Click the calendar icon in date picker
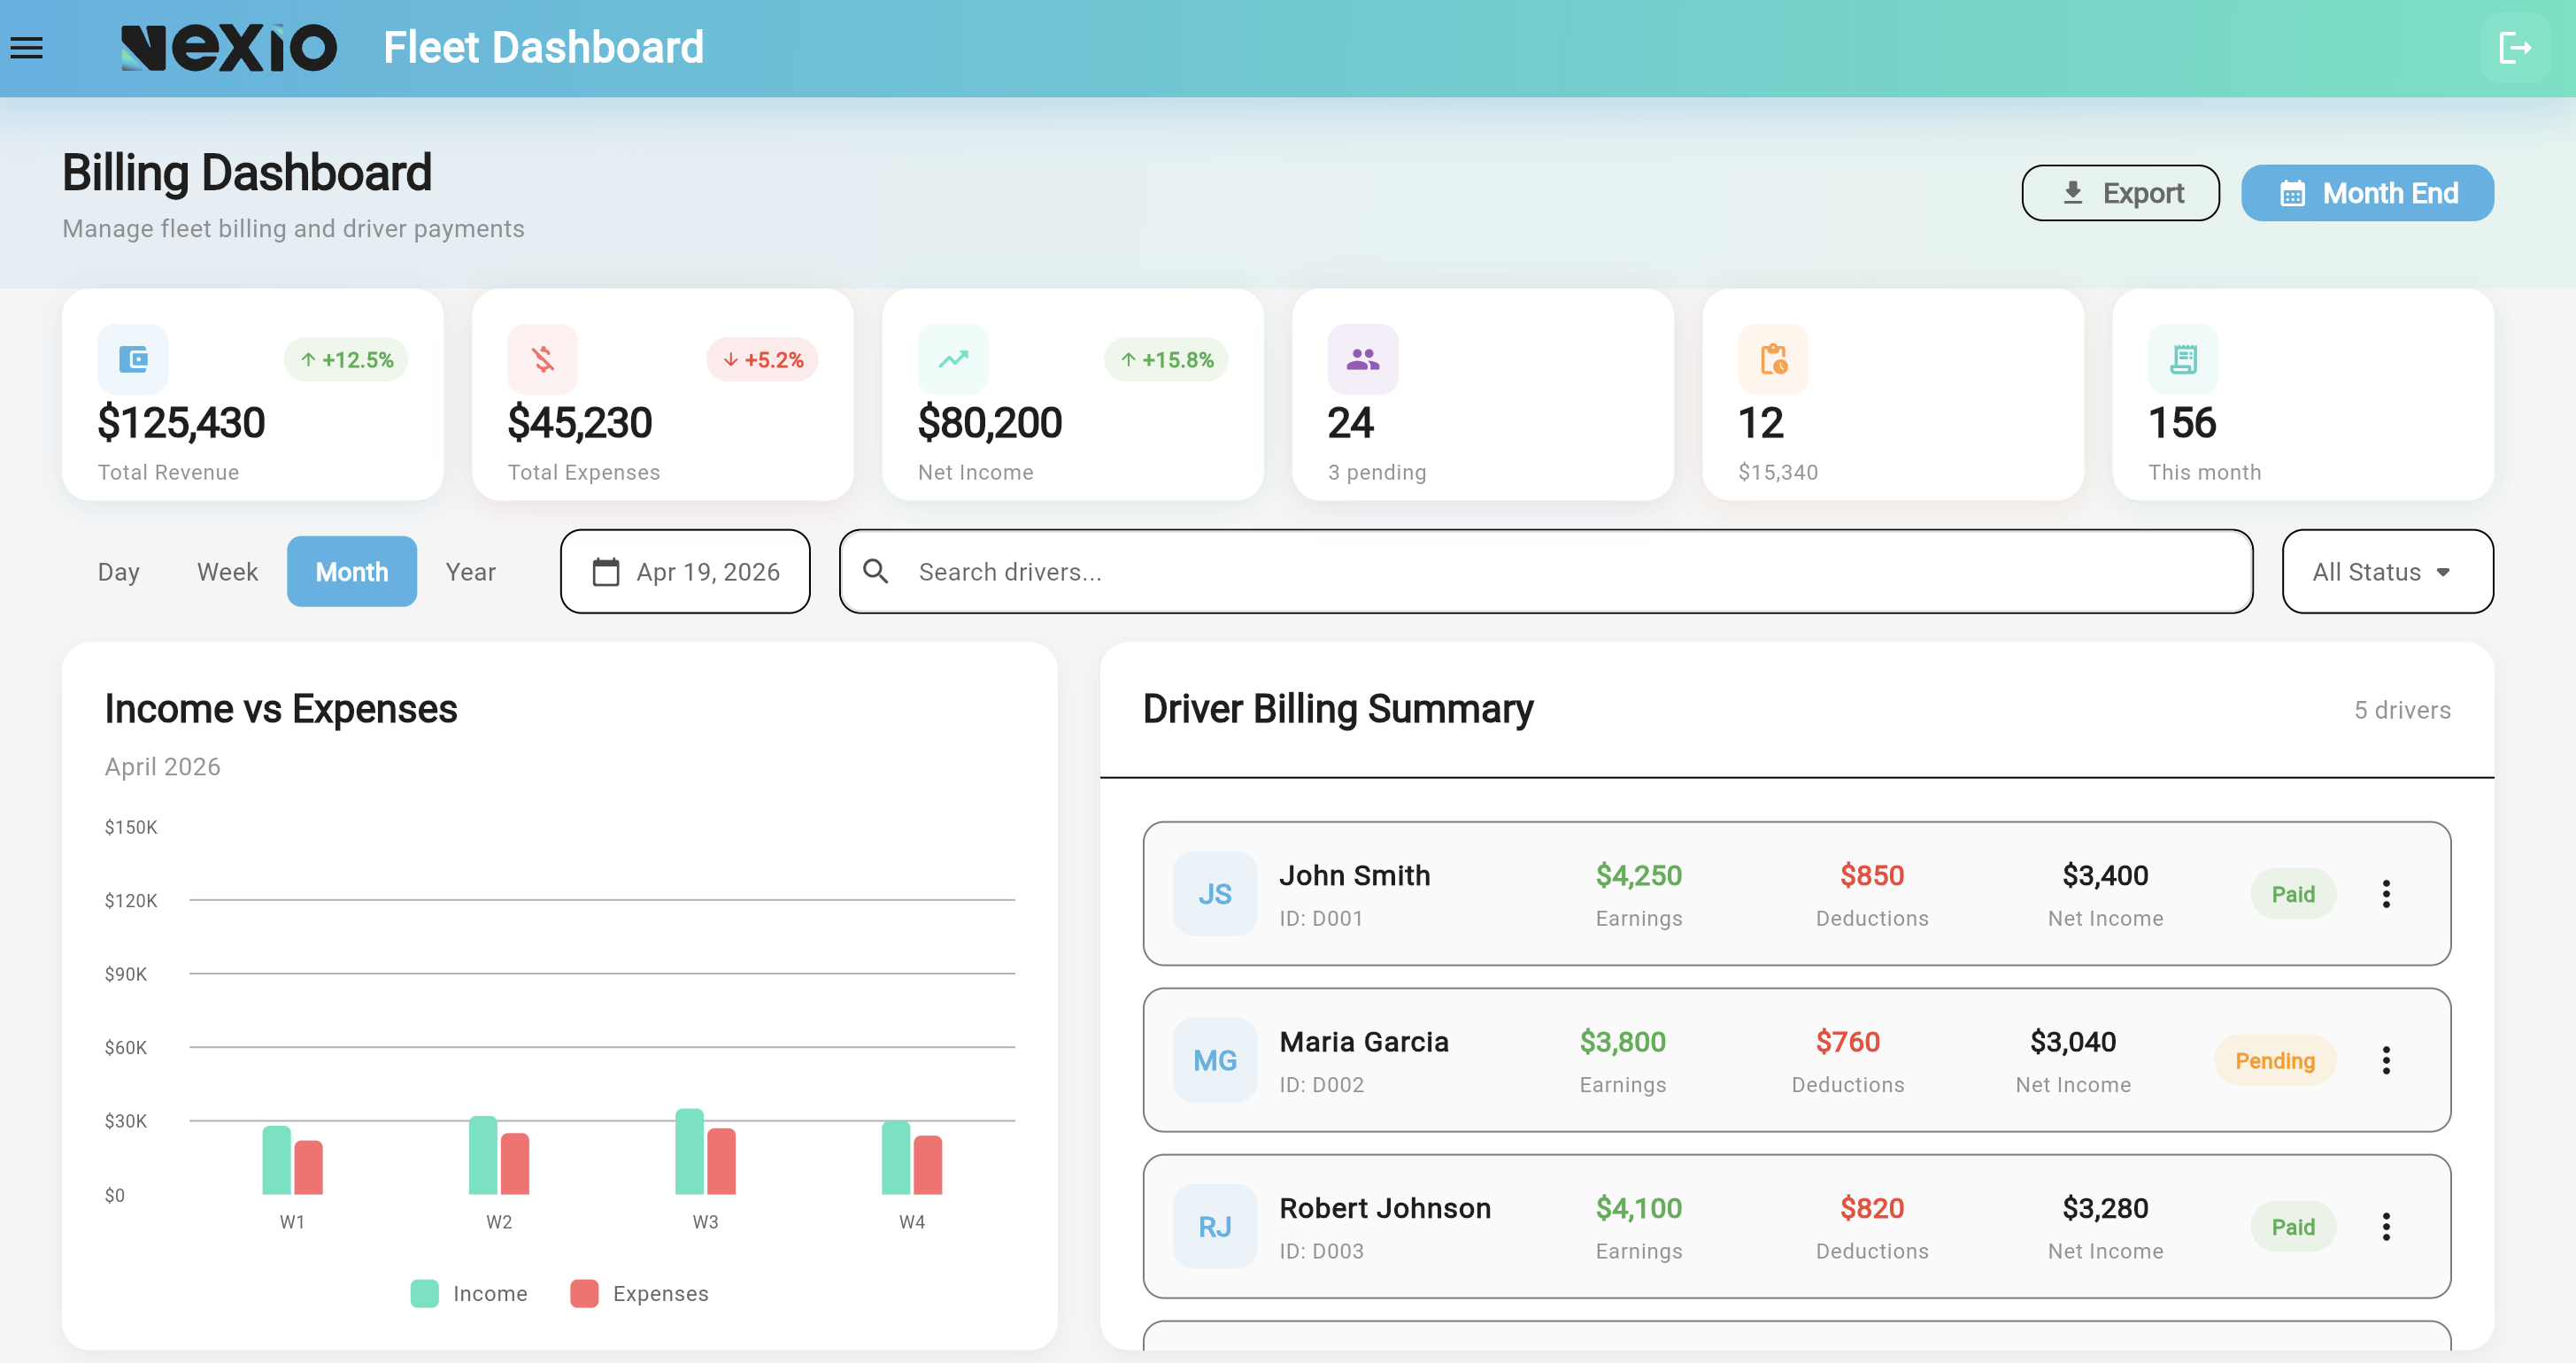Image resolution: width=2576 pixels, height=1363 pixels. (606, 572)
